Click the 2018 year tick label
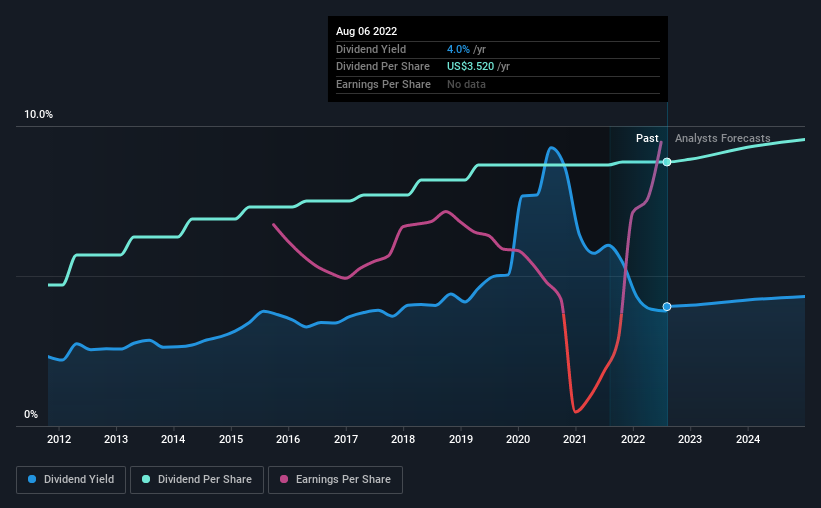Viewport: 821px width, 508px height. (403, 439)
